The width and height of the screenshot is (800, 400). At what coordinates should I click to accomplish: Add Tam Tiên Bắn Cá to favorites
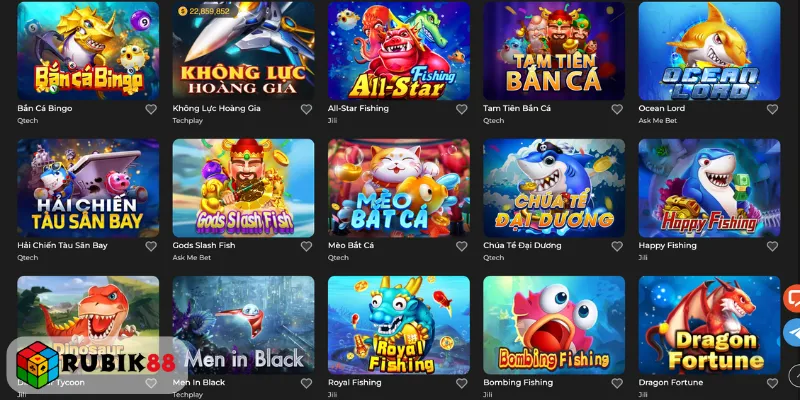pos(617,109)
